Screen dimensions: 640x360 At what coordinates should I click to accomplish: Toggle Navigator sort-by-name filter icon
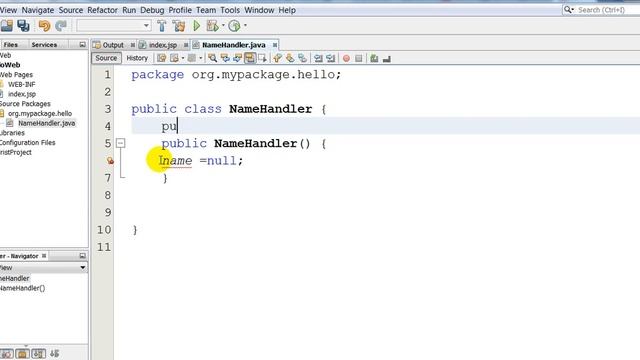point(38,353)
